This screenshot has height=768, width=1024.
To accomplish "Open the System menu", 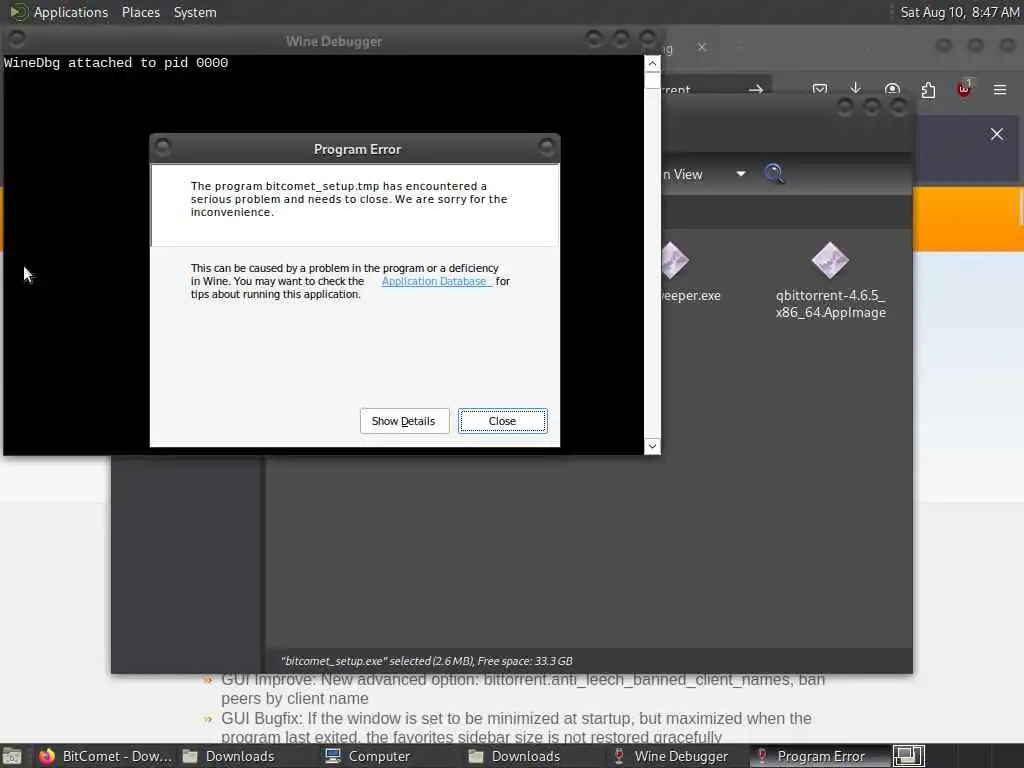I will click(x=195, y=12).
